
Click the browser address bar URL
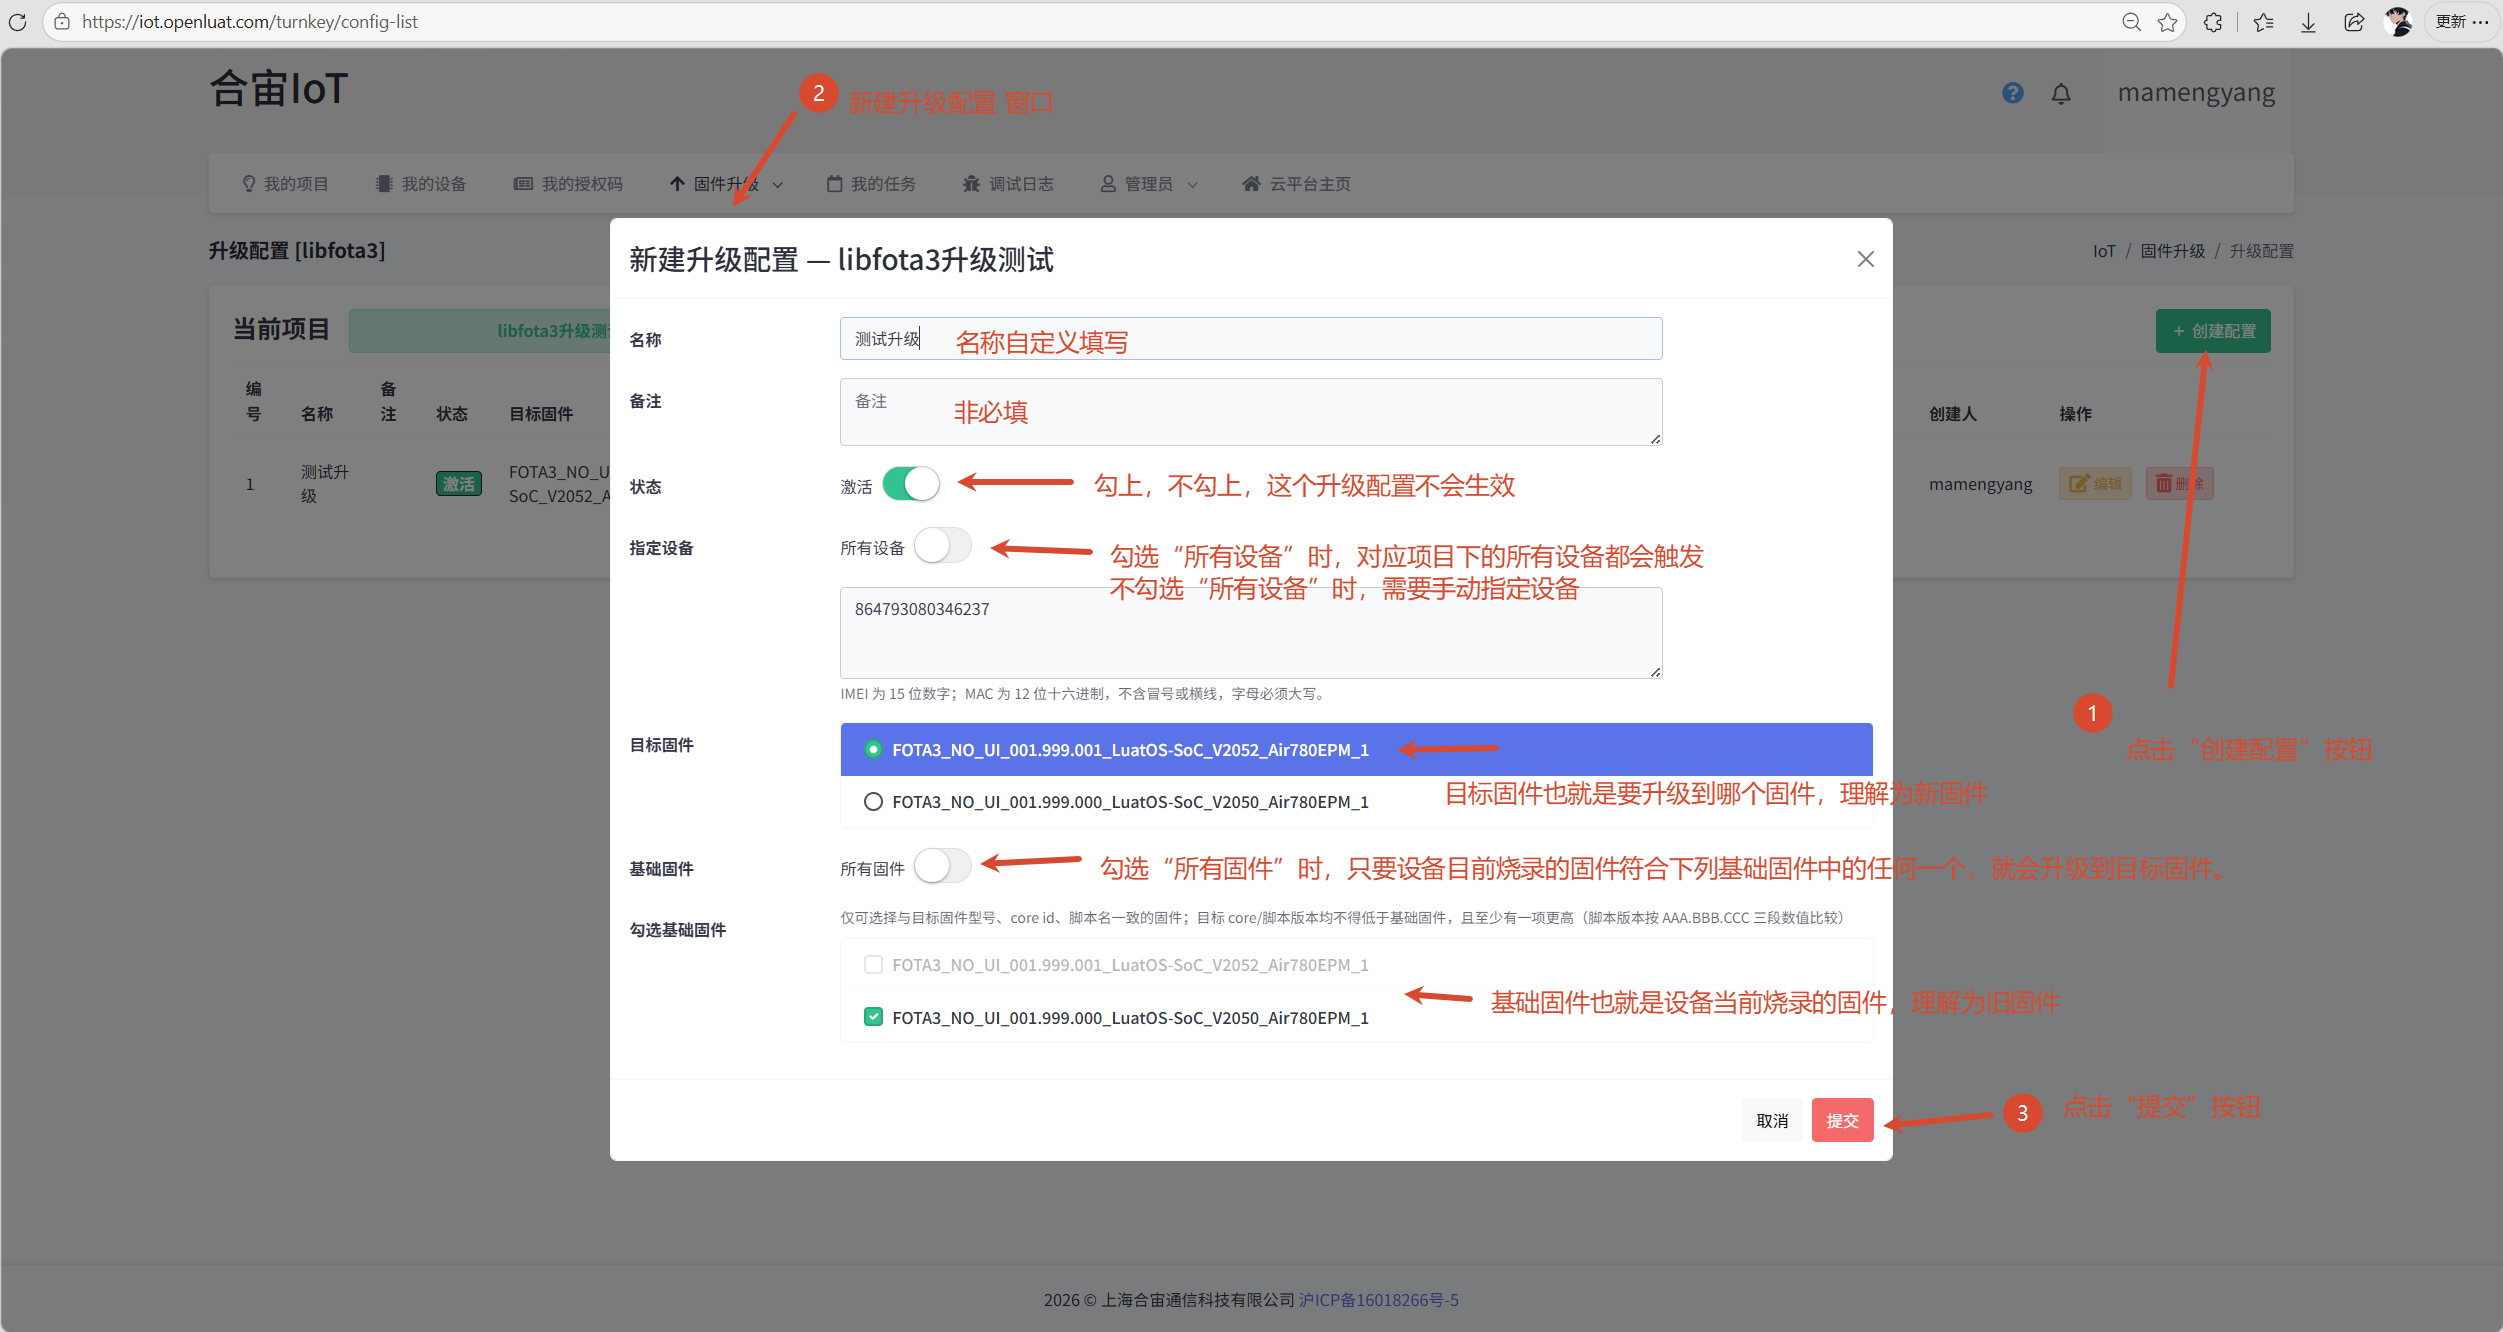click(x=250, y=22)
